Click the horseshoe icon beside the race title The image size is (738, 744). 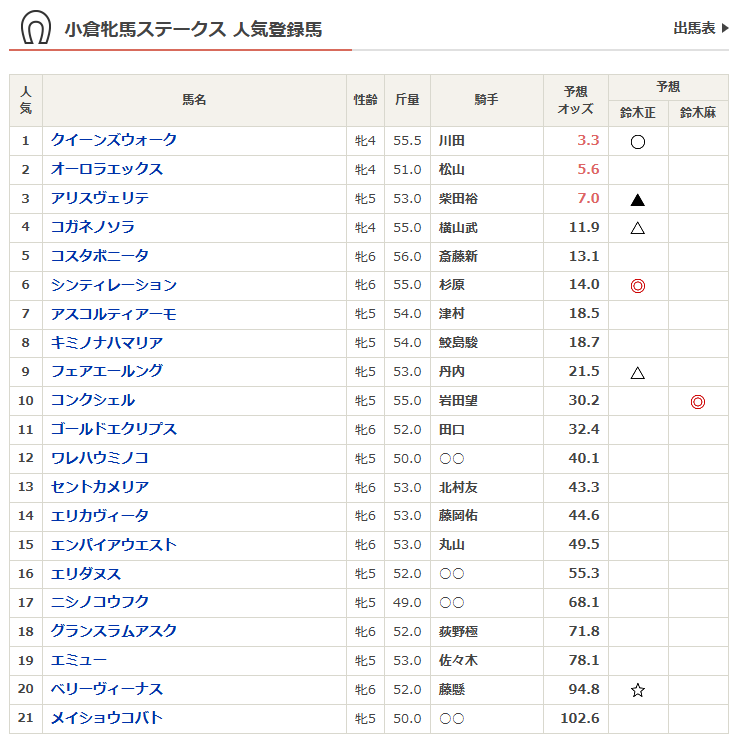tap(35, 28)
